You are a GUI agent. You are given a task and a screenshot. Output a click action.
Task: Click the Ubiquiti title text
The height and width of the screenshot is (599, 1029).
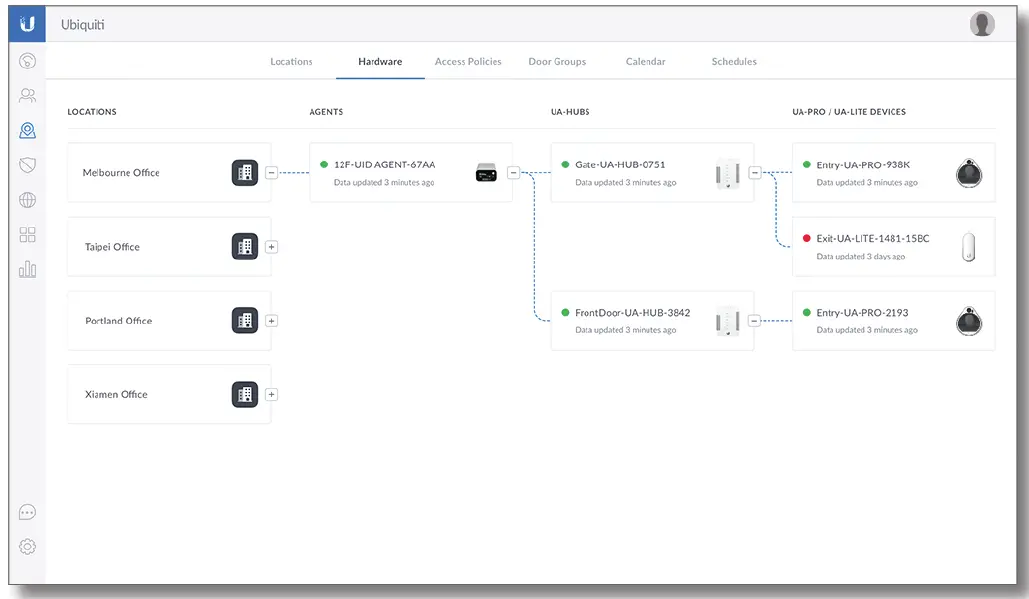pyautogui.click(x=83, y=25)
